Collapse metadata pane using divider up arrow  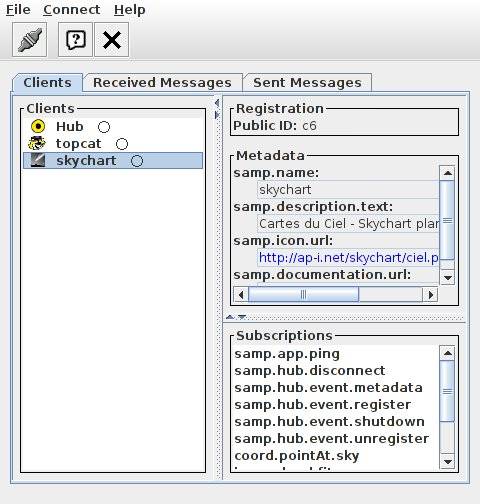230,317
